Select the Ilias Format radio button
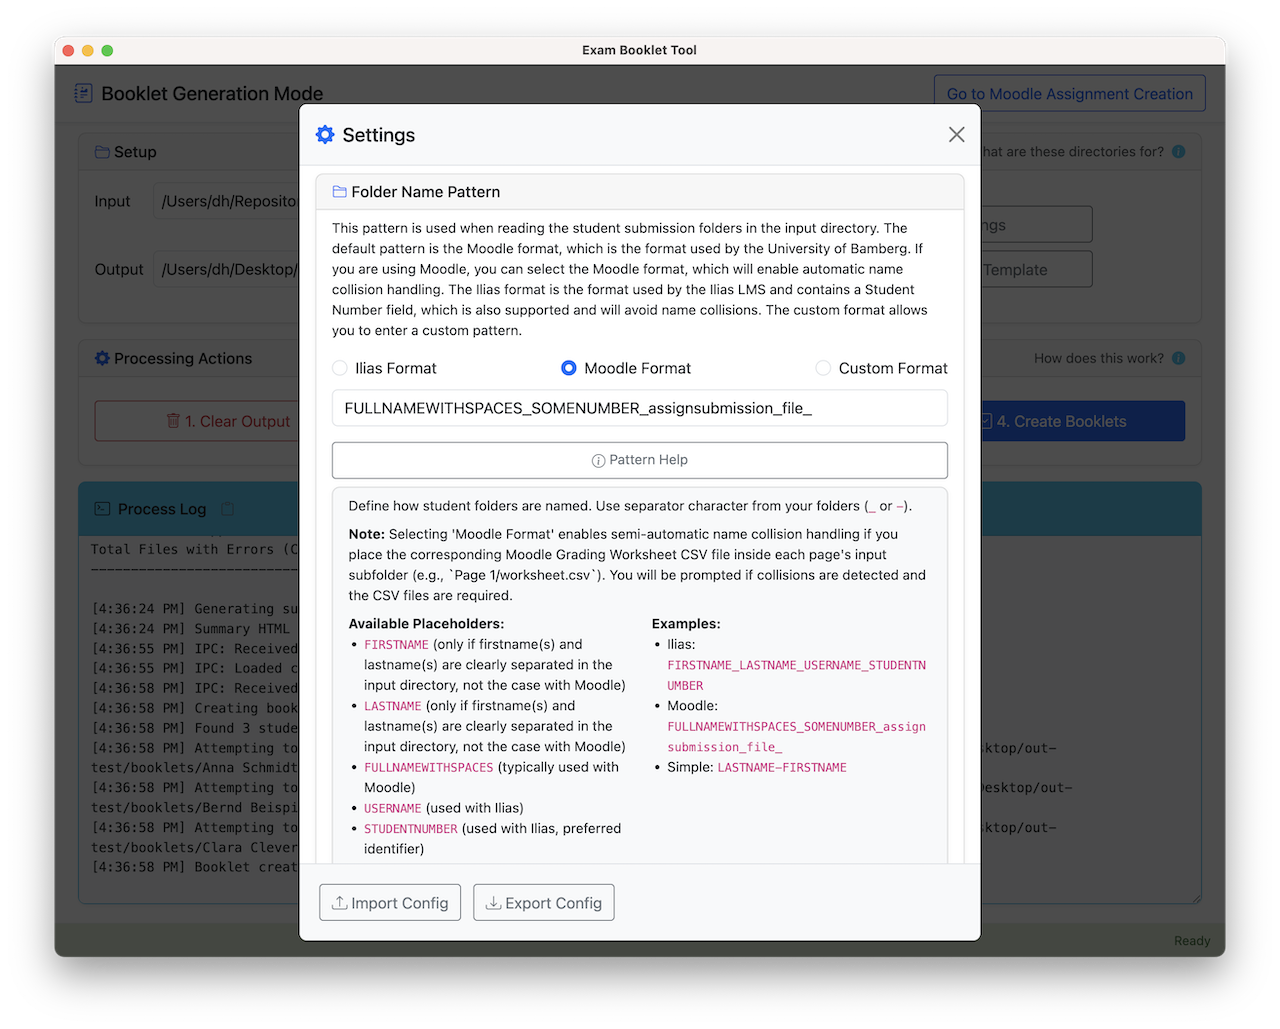Image resolution: width=1280 pixels, height=1029 pixels. coord(340,368)
